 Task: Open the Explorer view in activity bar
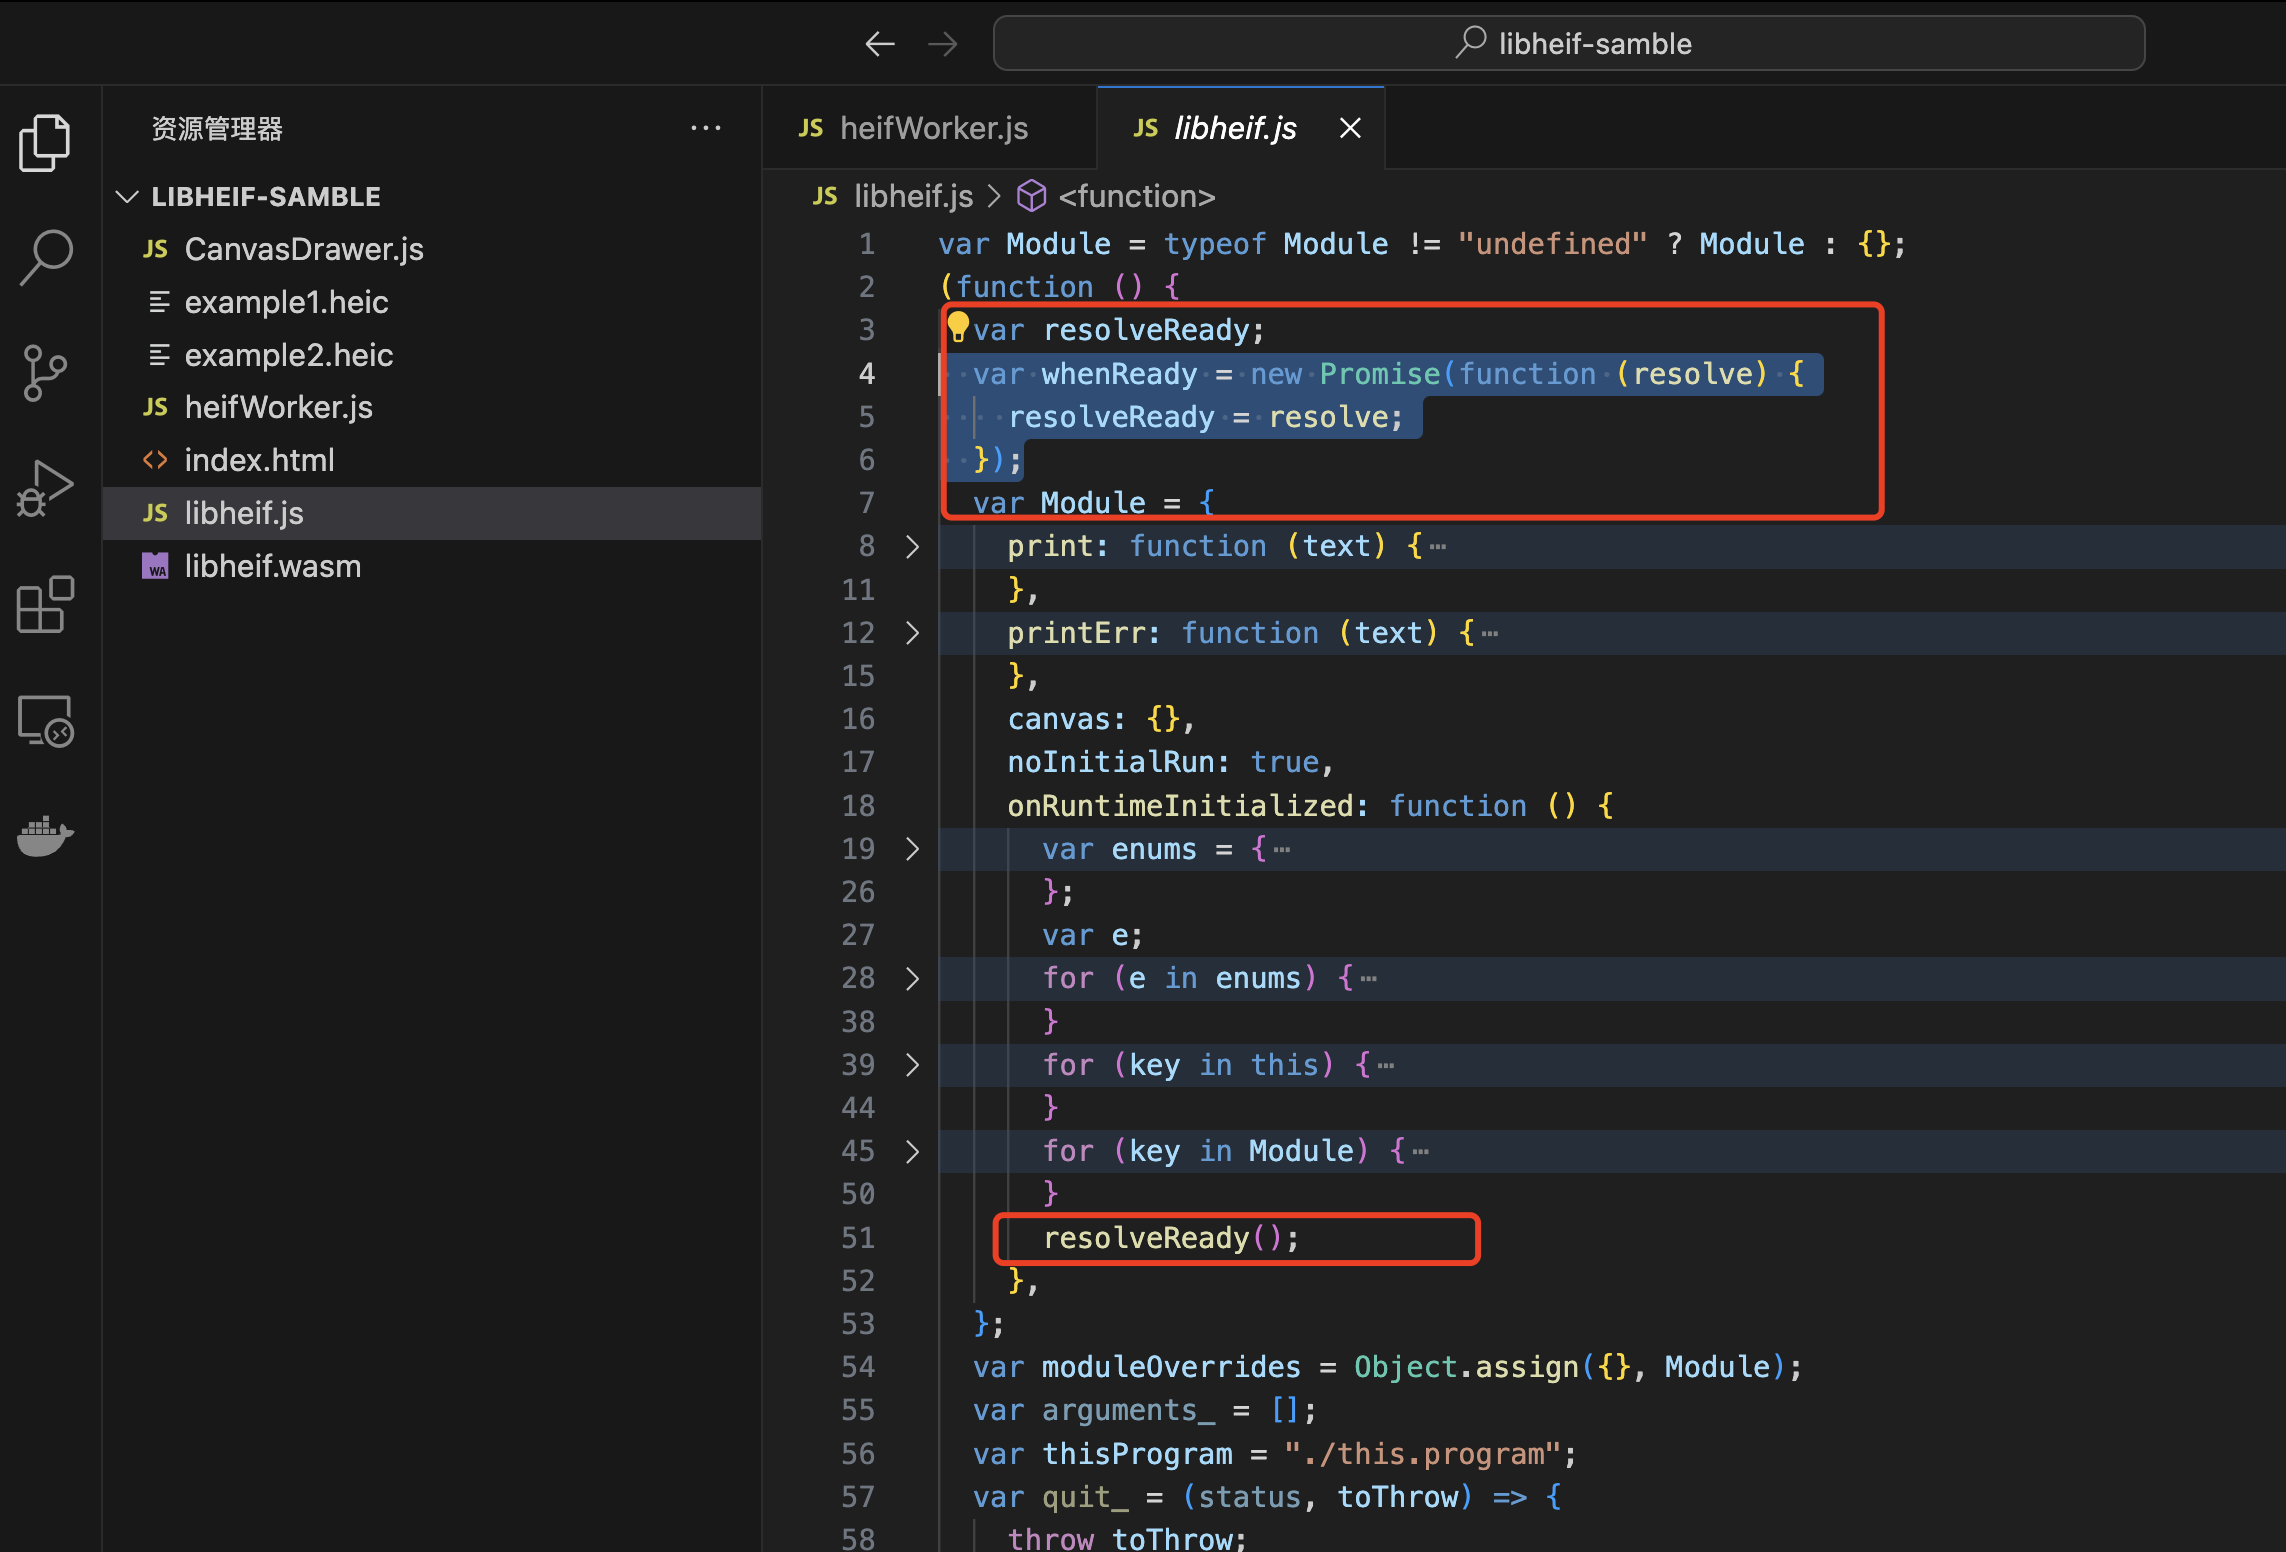pos(45,142)
